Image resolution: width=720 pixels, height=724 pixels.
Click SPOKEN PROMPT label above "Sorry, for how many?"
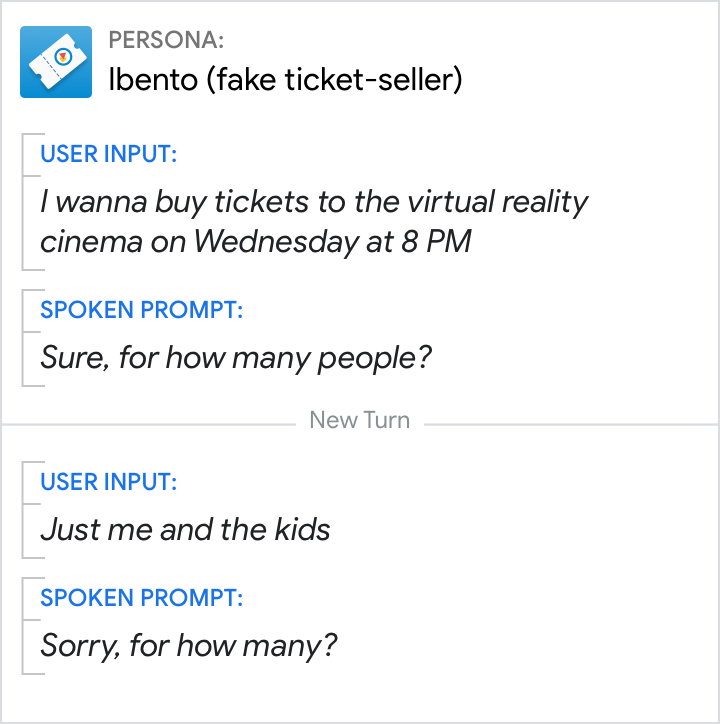point(141,598)
